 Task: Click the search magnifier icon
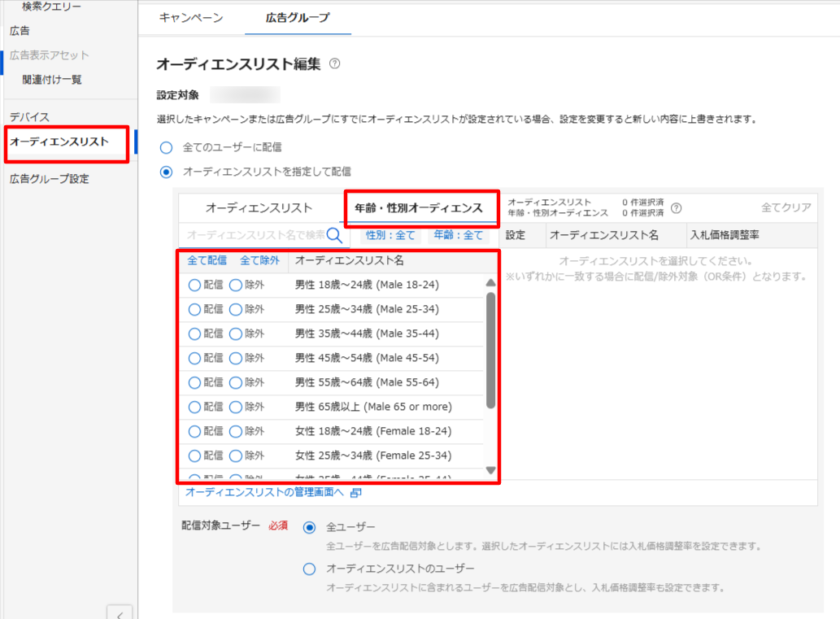click(x=334, y=235)
